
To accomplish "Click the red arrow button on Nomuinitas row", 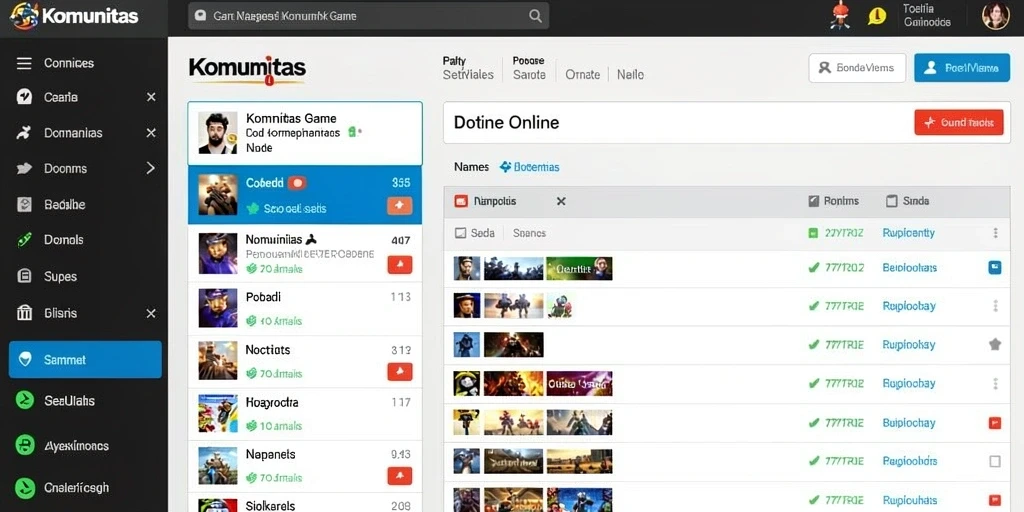I will coord(399,264).
